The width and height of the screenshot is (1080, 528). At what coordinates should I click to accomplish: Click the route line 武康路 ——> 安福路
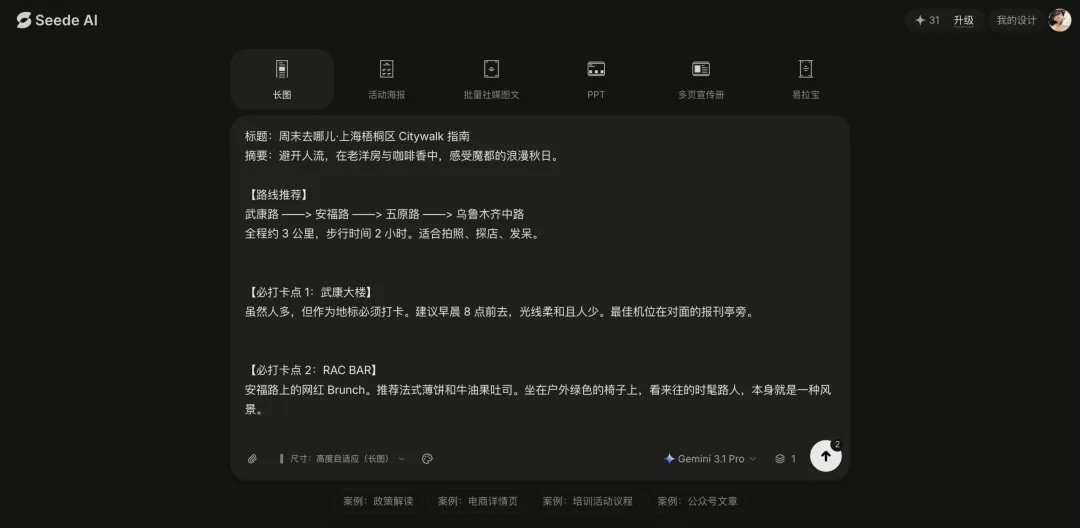tap(384, 214)
